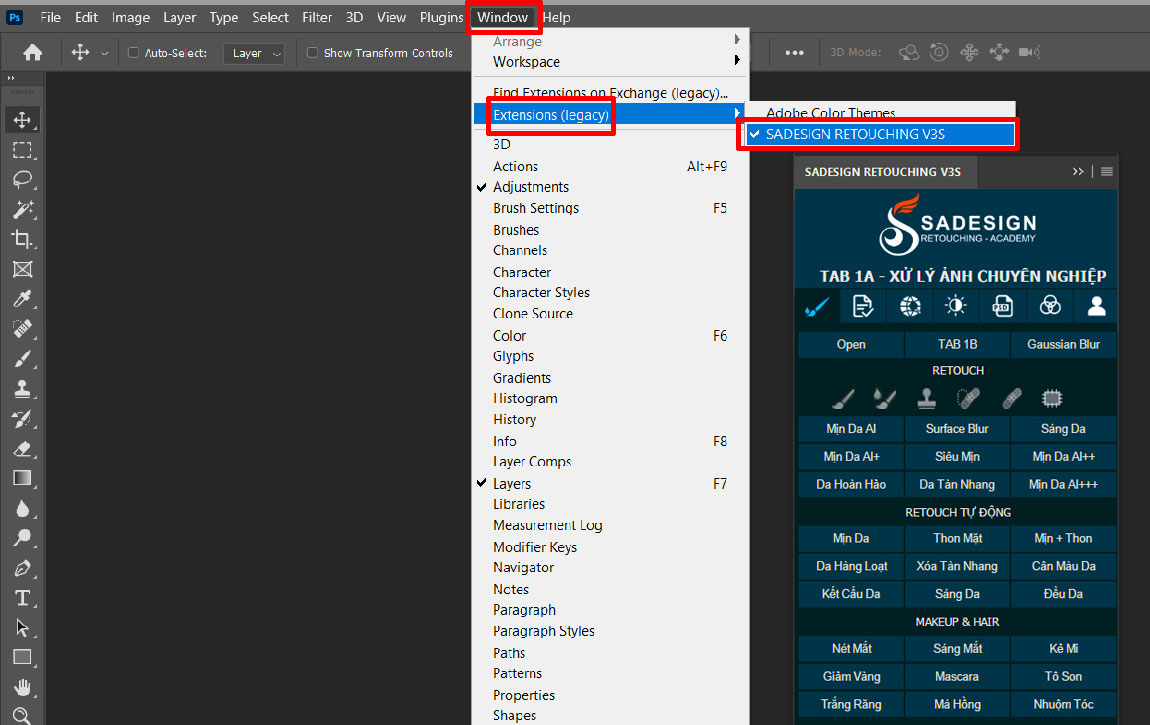The height and width of the screenshot is (725, 1150).
Task: Choose History from the Window menu
Action: coord(514,420)
